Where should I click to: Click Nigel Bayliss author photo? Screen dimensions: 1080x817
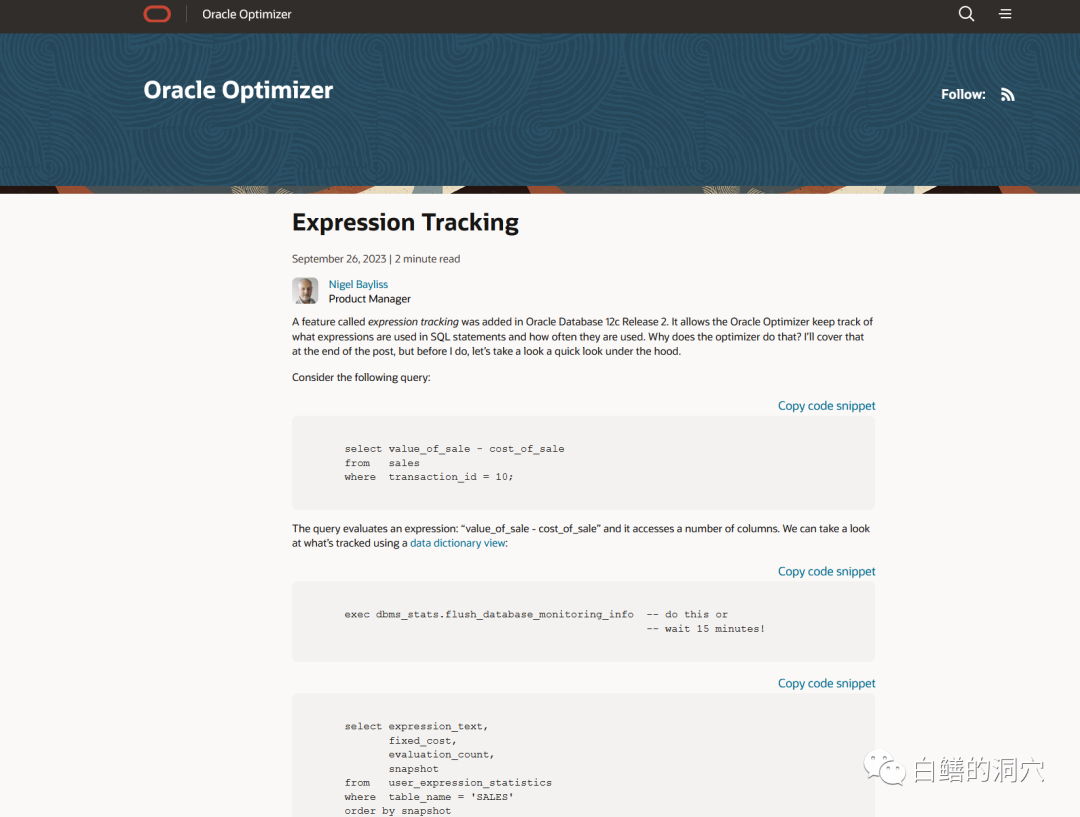(305, 291)
